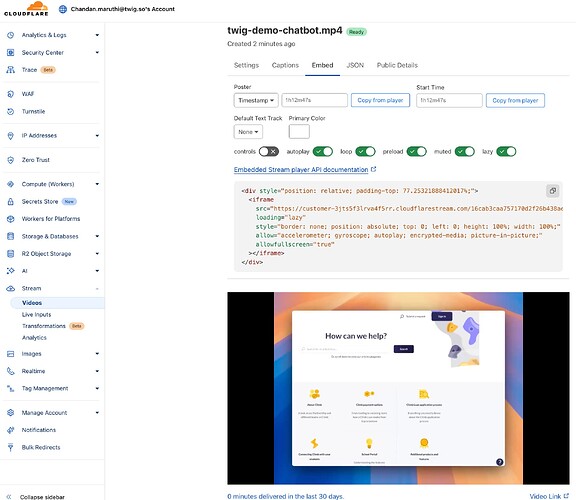Viewport: 576px width, 500px height.
Task: Open the Poster Timestamp dropdown
Action: pos(256,100)
